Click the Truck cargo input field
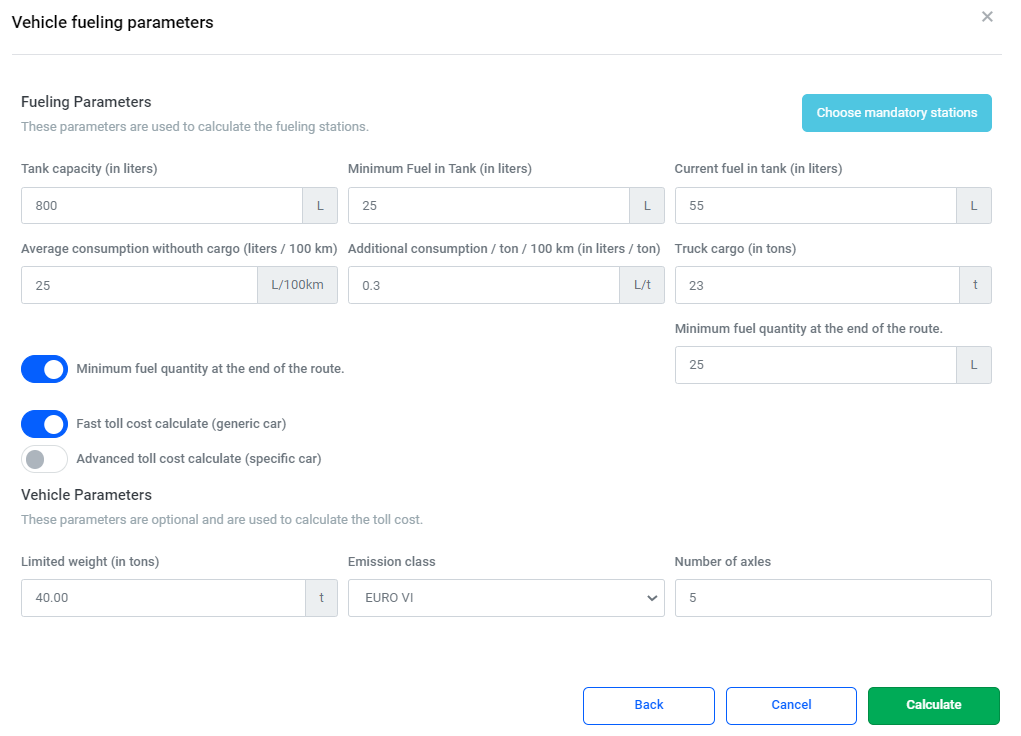This screenshot has width=1021, height=736. [816, 285]
